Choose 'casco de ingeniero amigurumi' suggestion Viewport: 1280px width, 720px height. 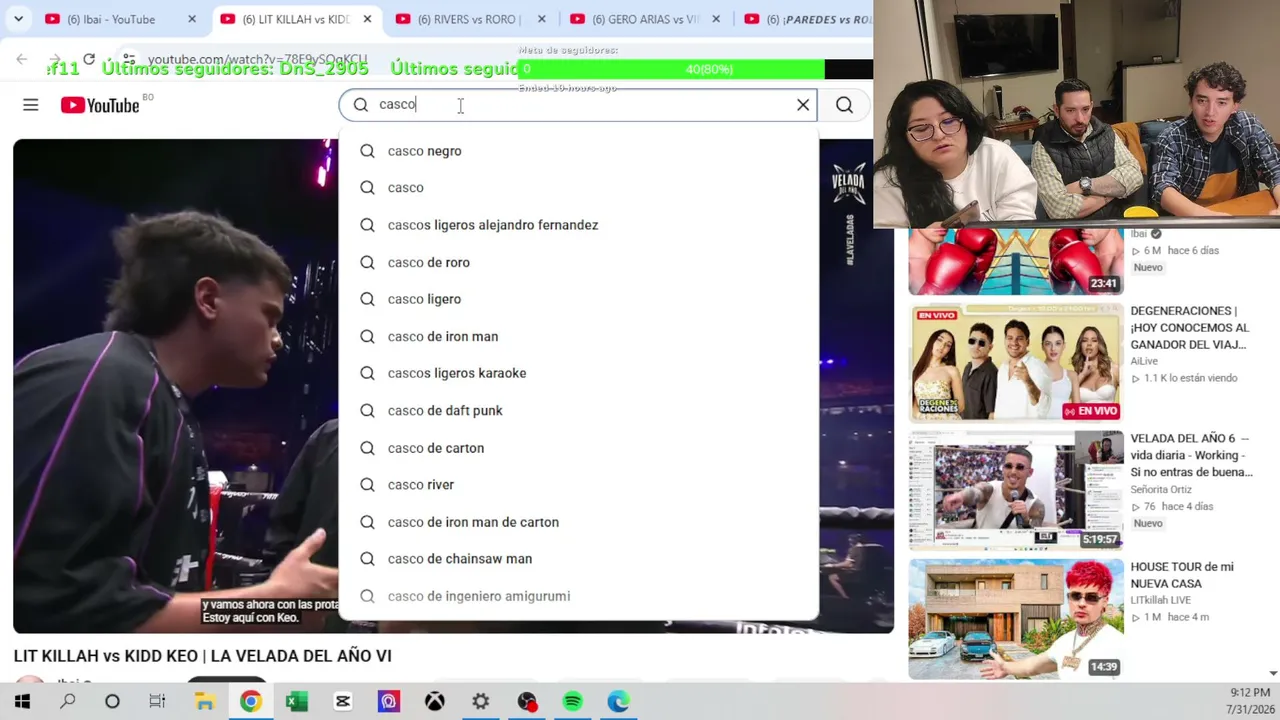point(578,596)
